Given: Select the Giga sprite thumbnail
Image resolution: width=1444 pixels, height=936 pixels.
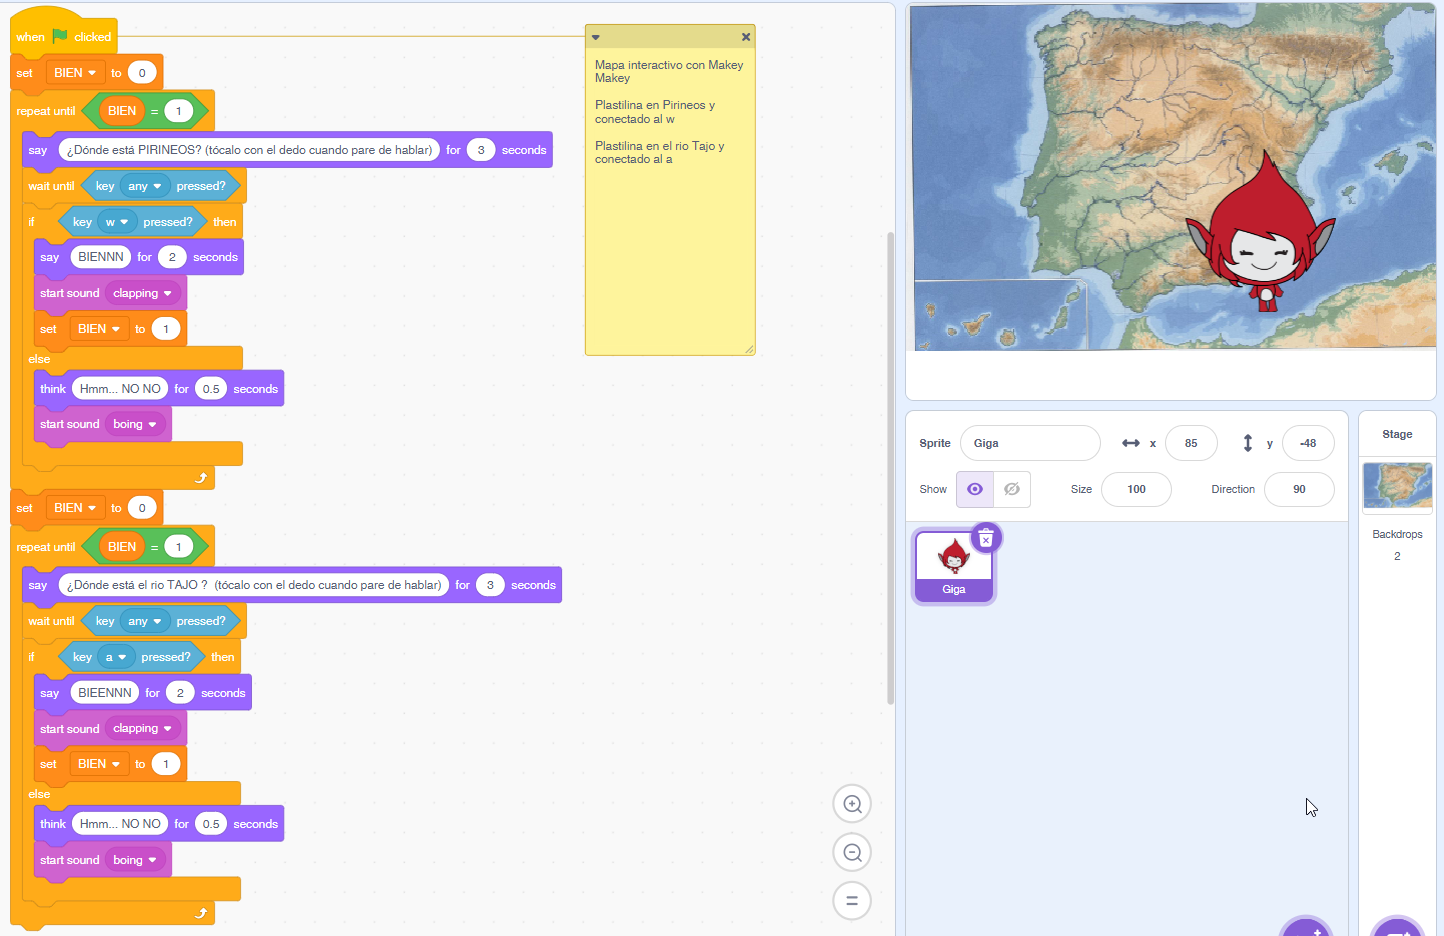Looking at the screenshot, I should [954, 565].
